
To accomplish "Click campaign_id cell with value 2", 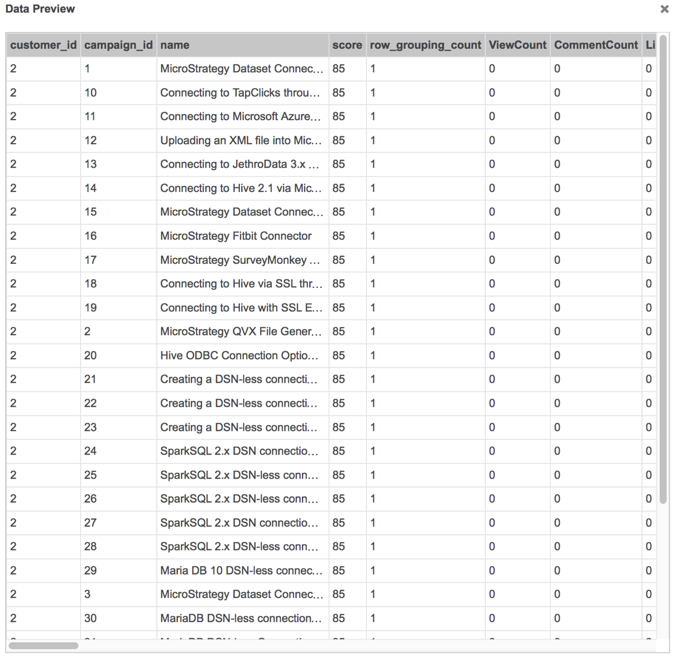I will [x=119, y=332].
